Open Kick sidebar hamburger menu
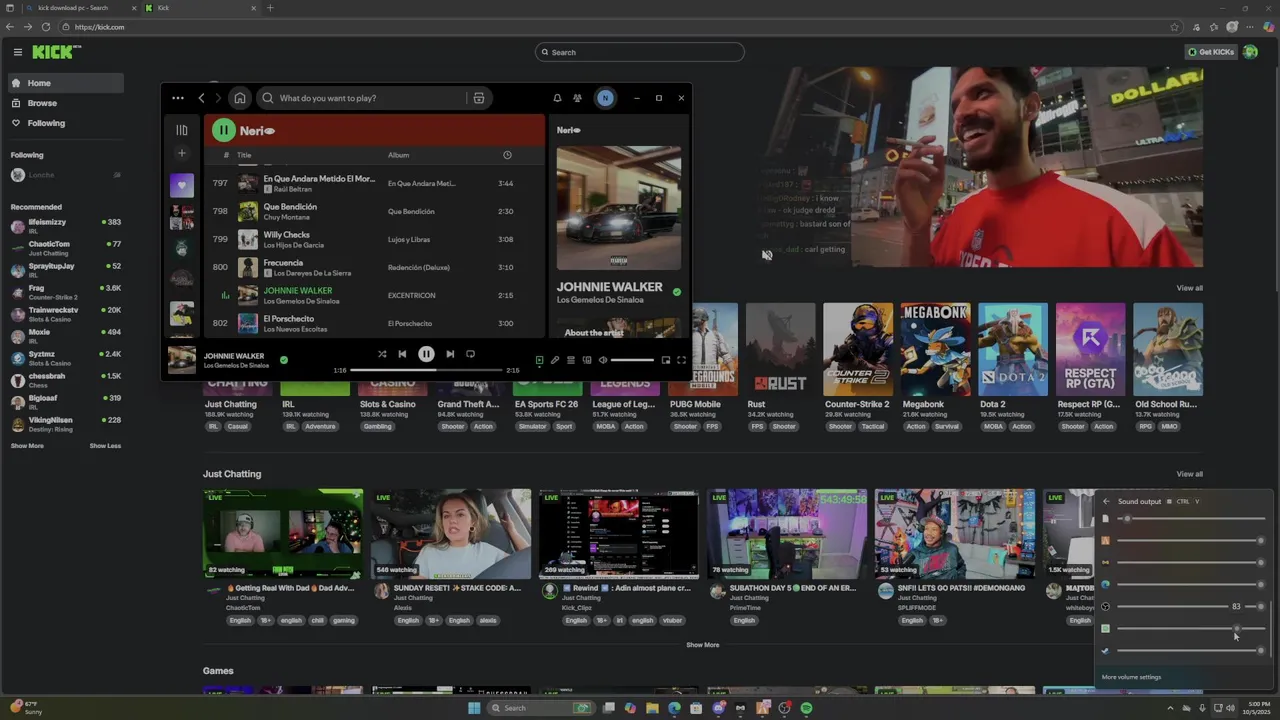 pos(17,52)
